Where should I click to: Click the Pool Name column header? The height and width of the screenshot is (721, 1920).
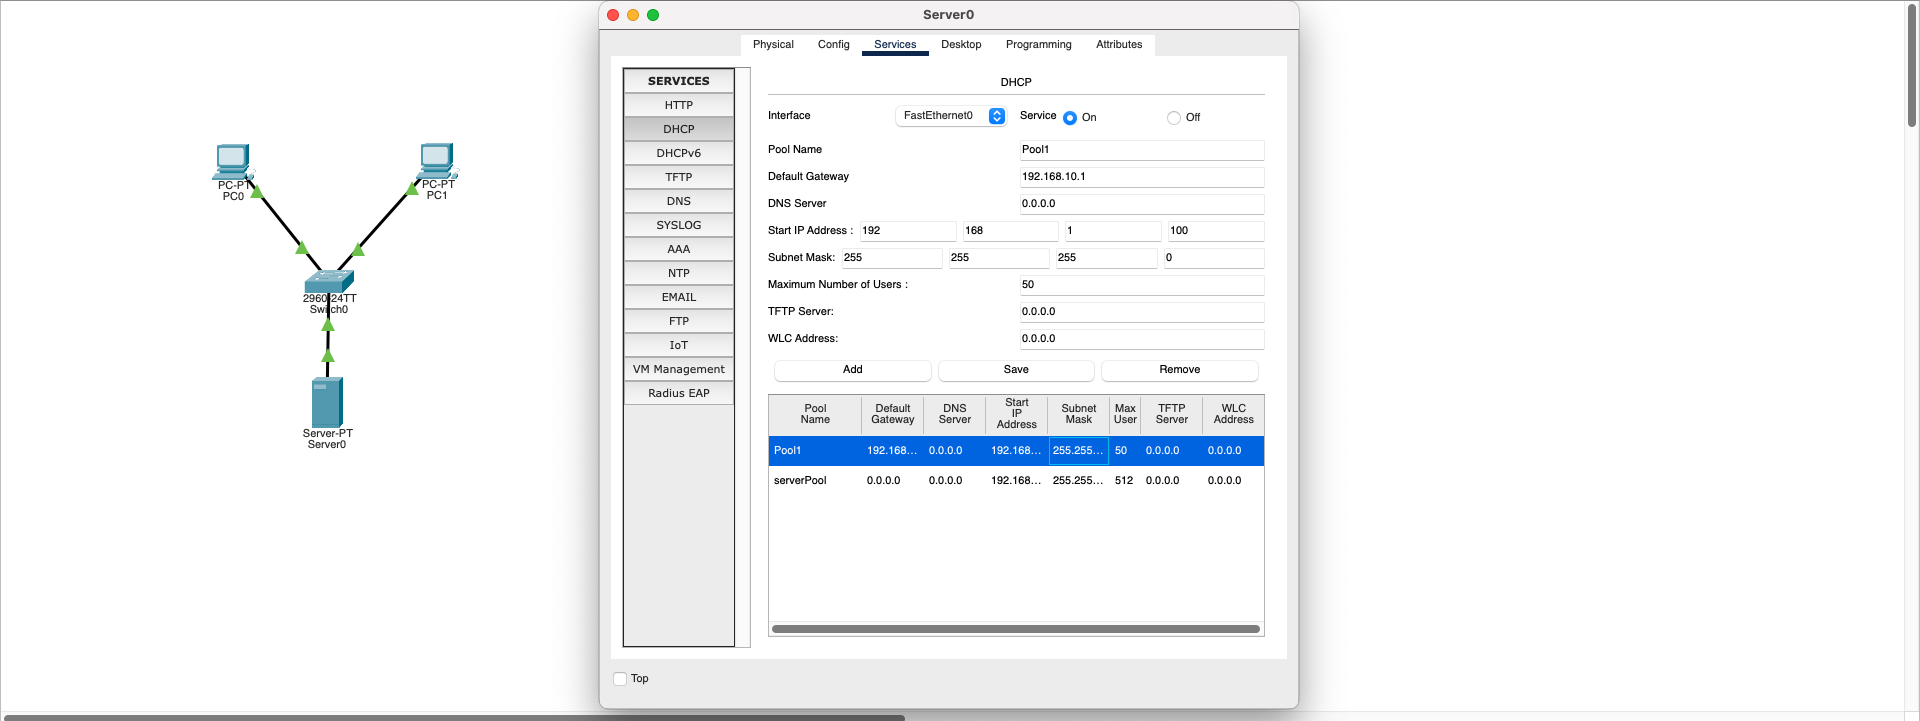815,414
